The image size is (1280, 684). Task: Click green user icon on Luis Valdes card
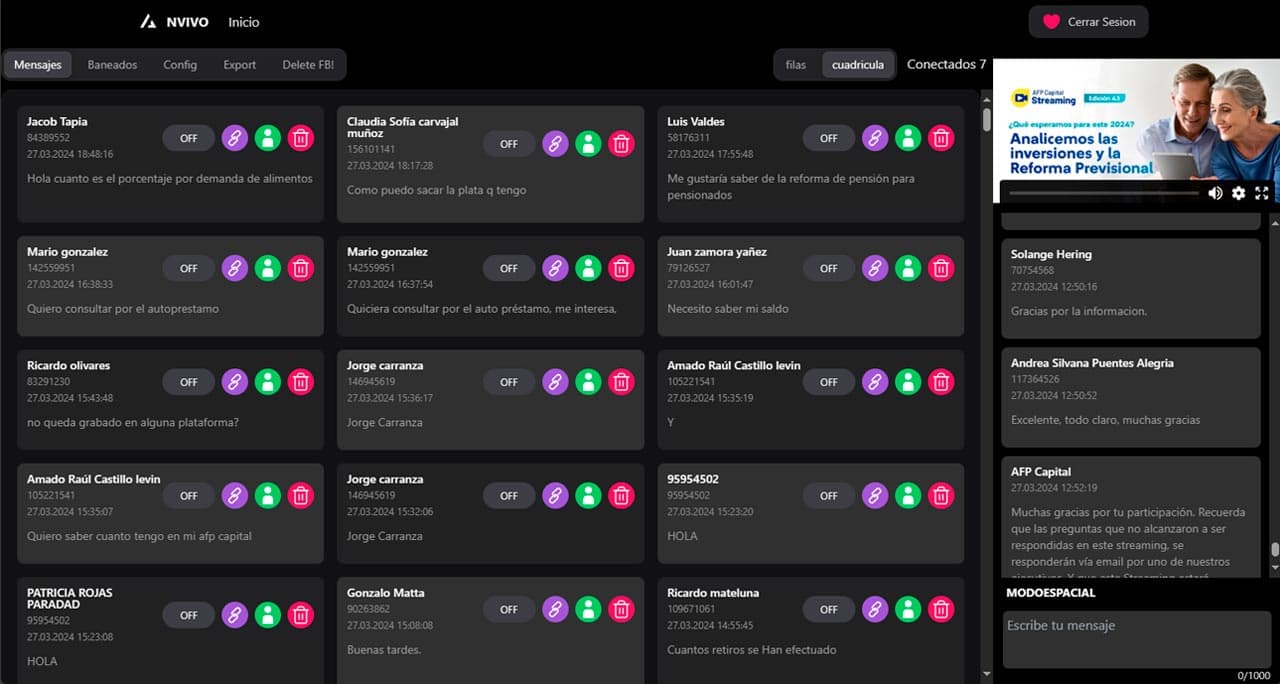coord(908,138)
